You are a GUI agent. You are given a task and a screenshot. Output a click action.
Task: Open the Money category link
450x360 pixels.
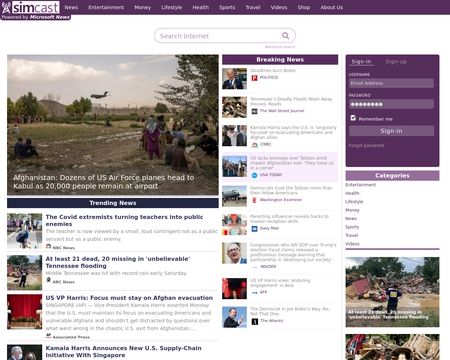pos(352,210)
